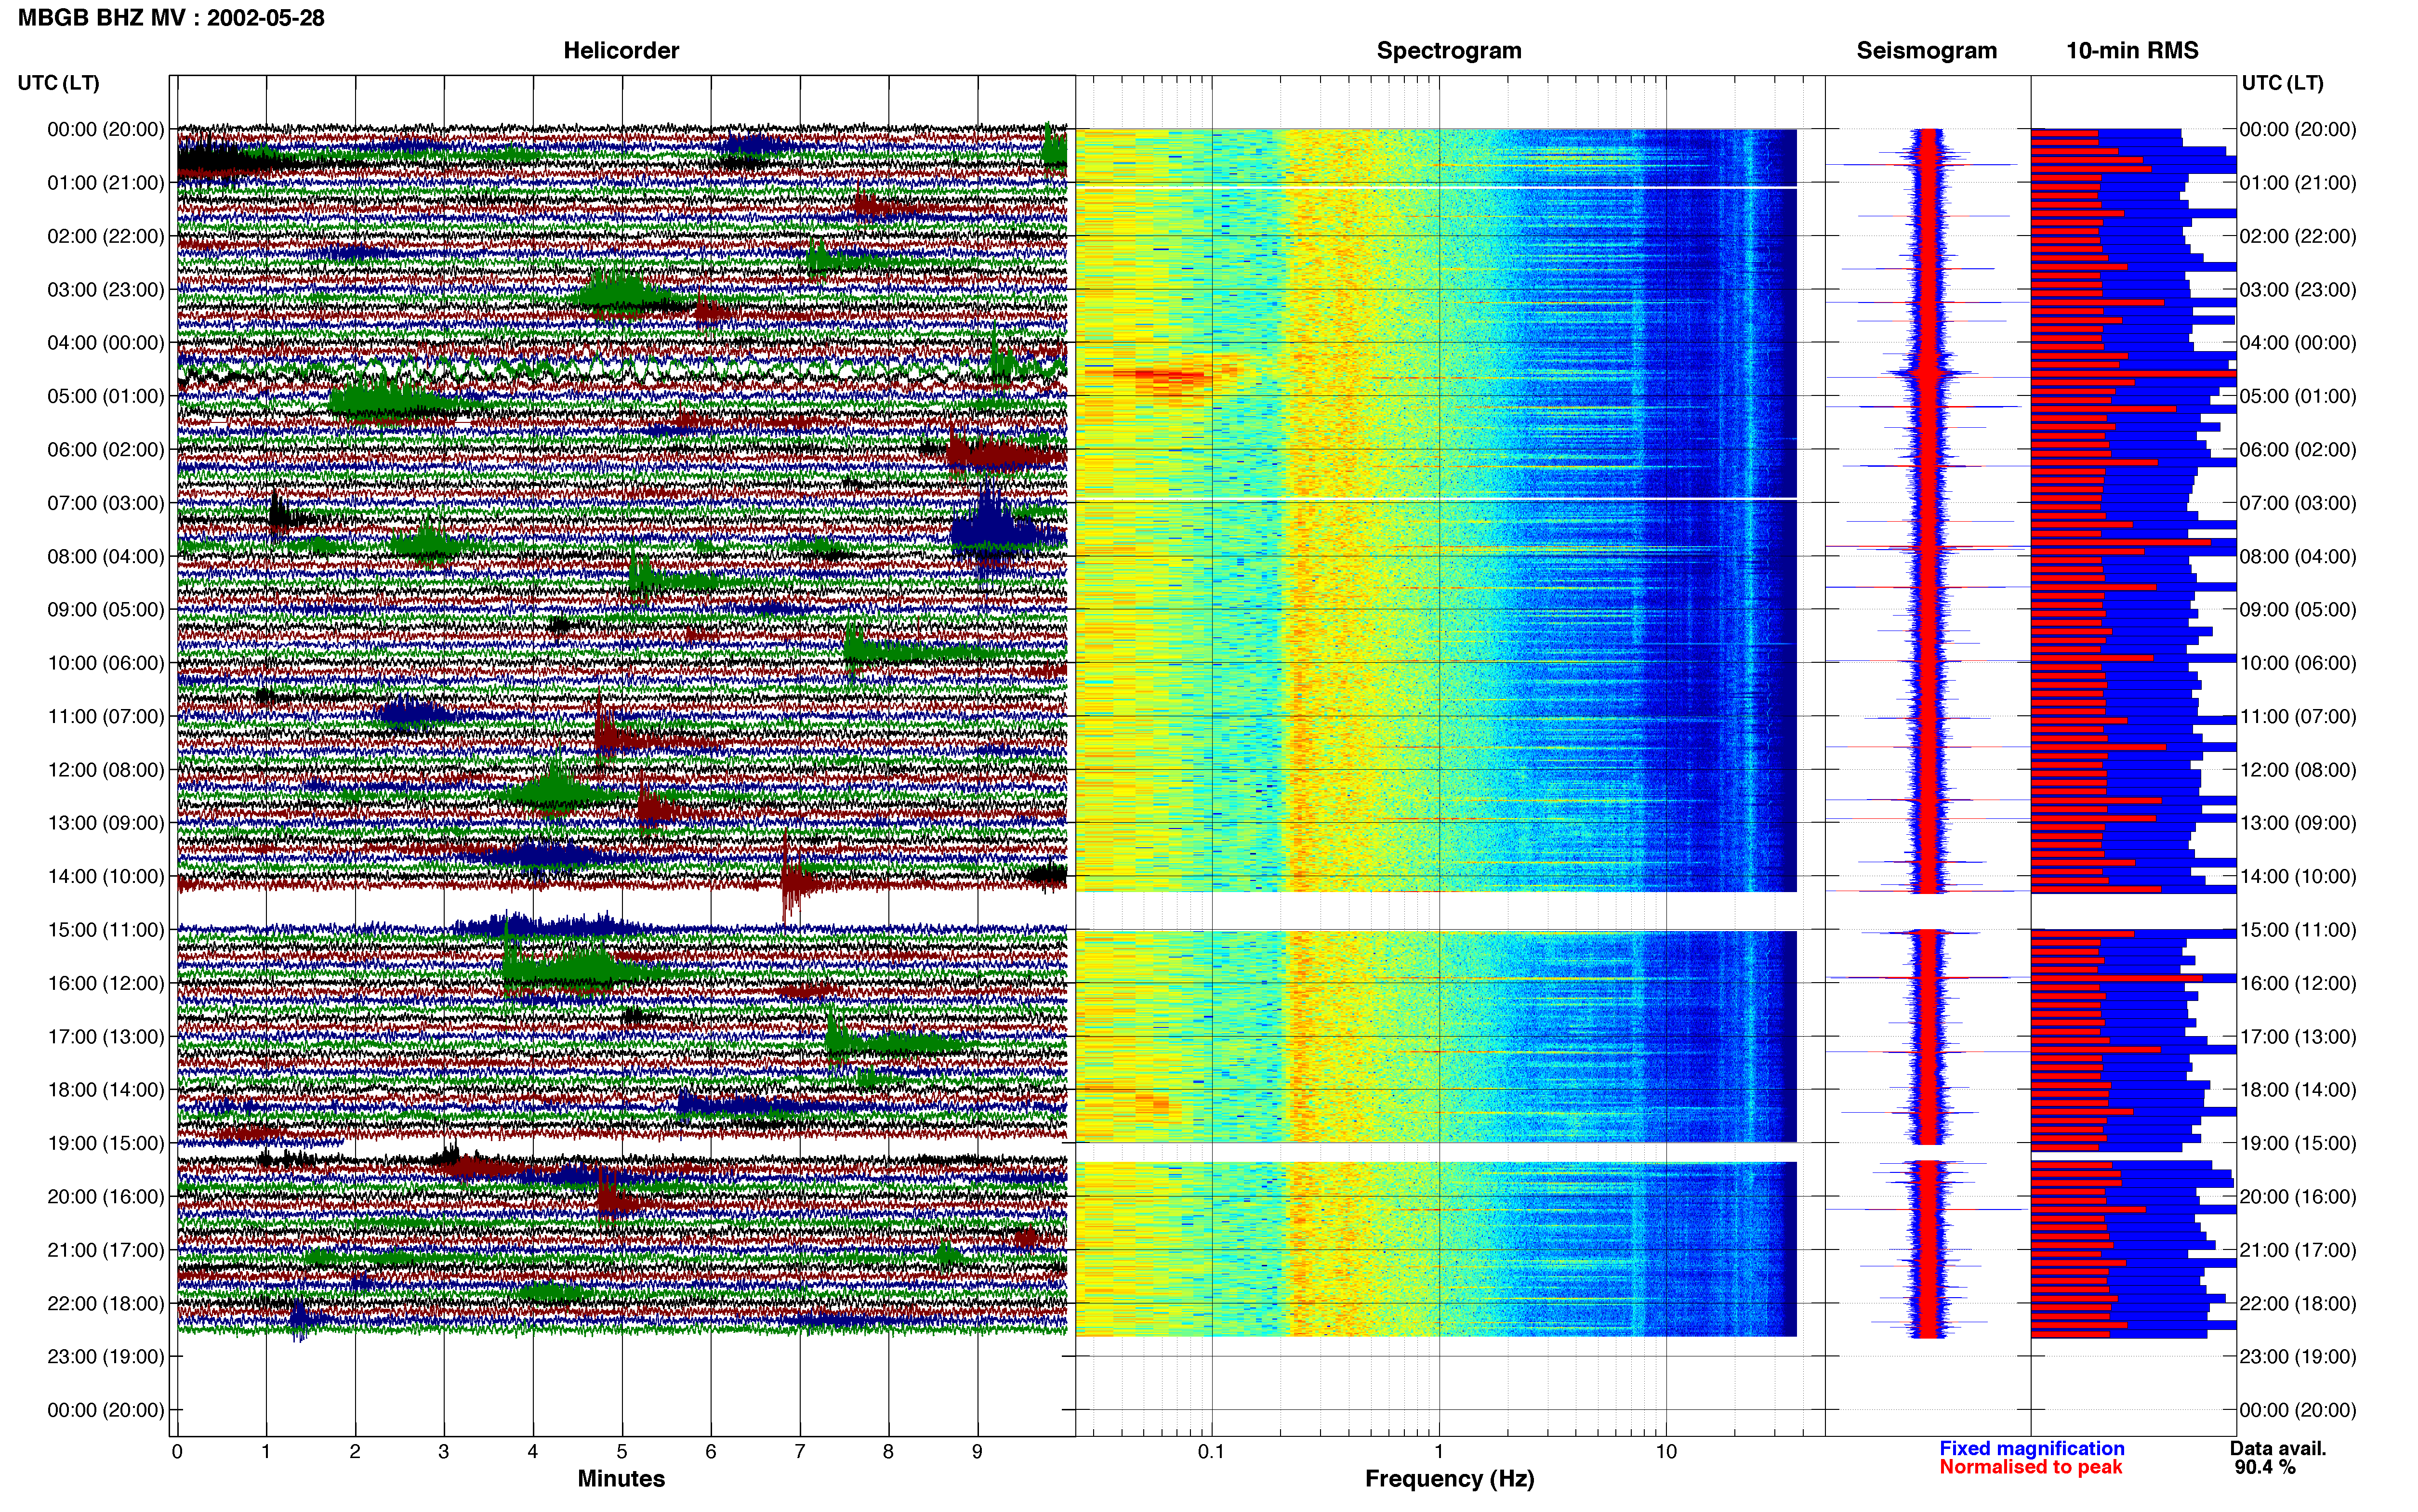This screenshot has width=2418, height=1512.
Task: Click the left '17:00 (13:00)' time label
Action: click(106, 1037)
